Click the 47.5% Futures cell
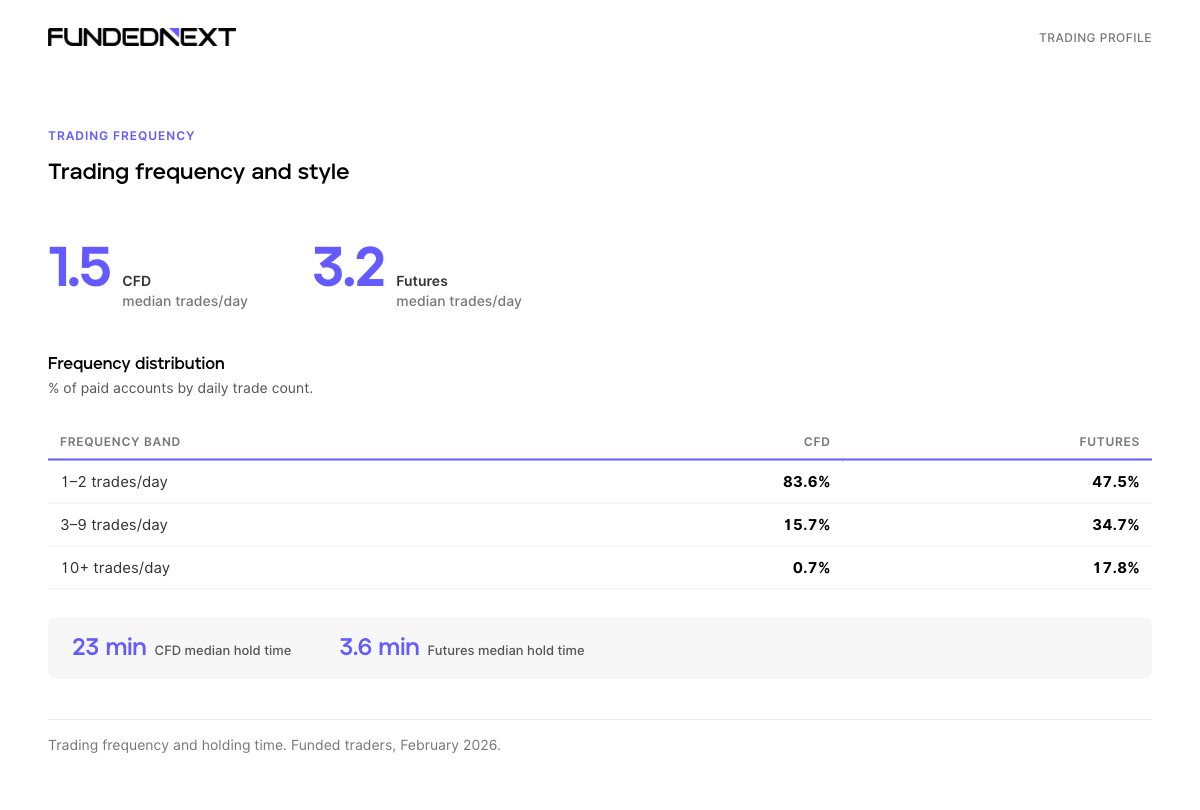The width and height of the screenshot is (1200, 810). pos(1115,482)
